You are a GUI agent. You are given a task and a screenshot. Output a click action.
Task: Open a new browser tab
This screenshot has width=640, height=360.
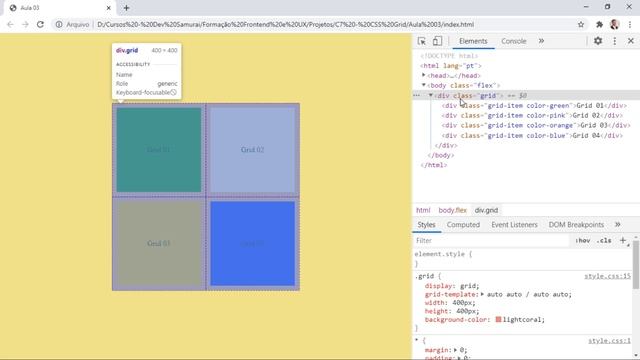126,8
